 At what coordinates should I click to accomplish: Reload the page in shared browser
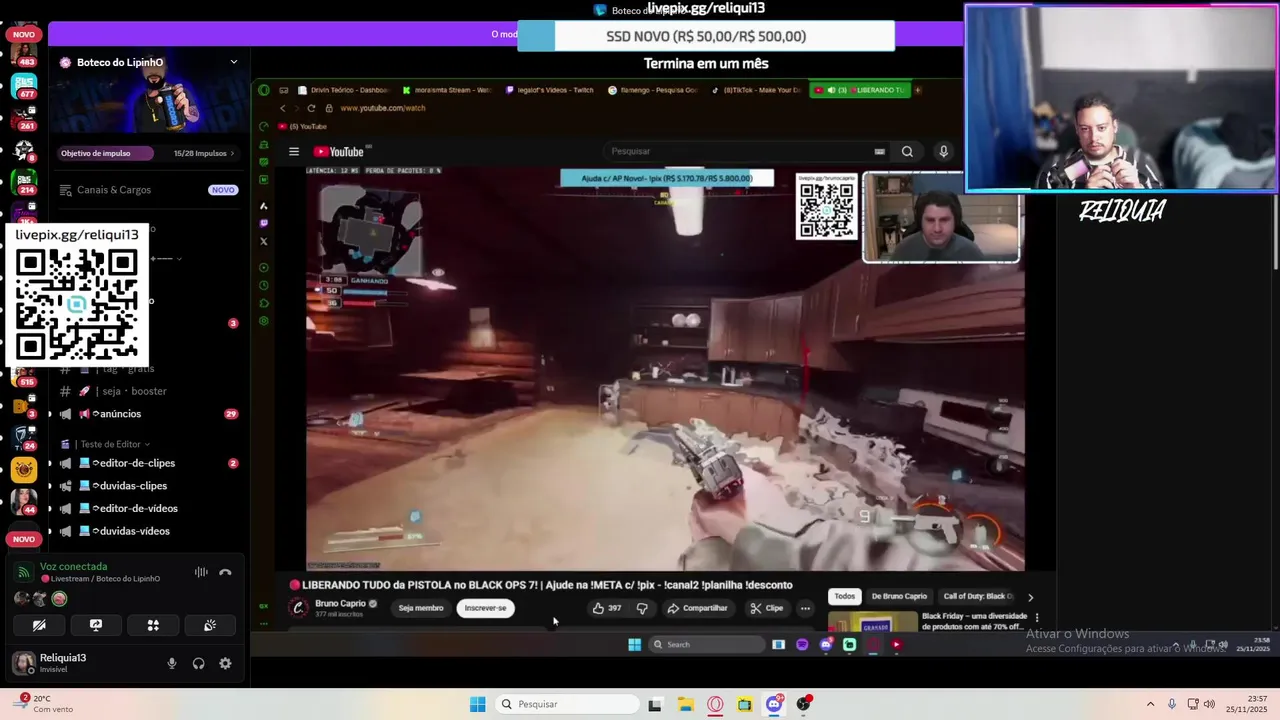tap(312, 108)
